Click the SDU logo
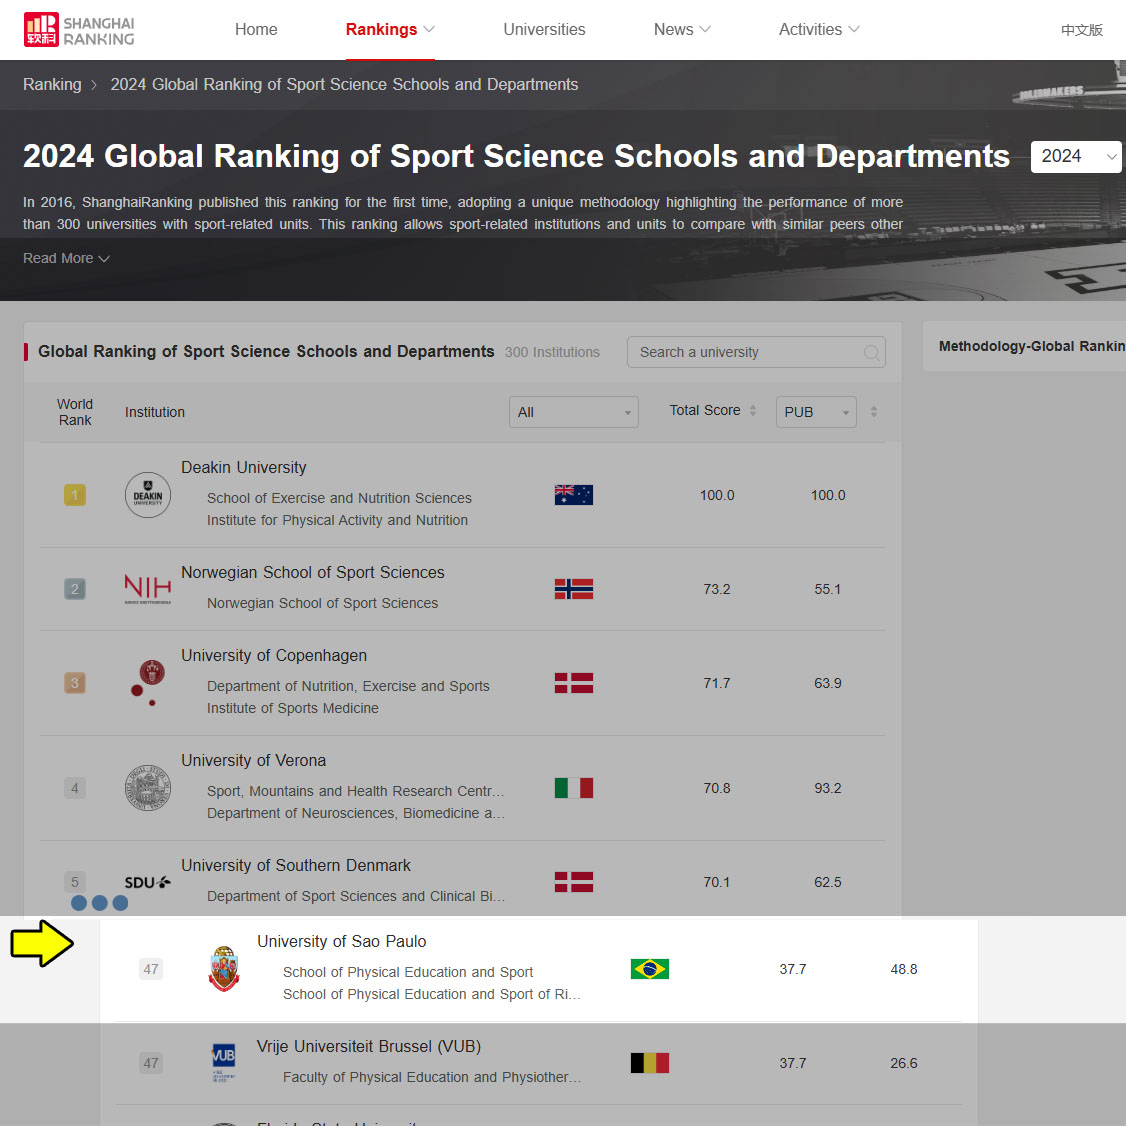Viewport: 1126px width, 1126px height. [x=148, y=882]
